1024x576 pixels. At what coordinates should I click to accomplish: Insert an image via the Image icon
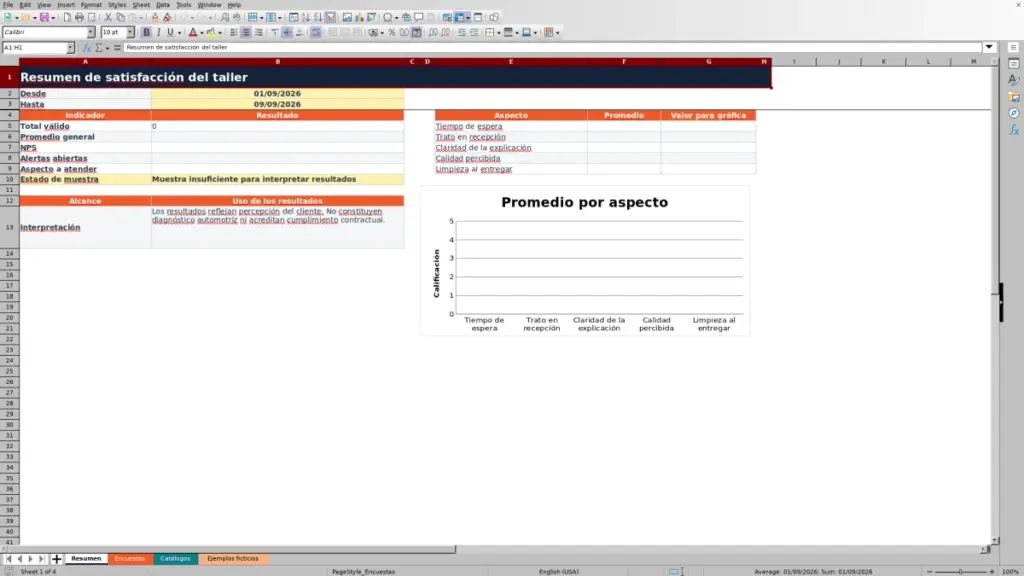click(347, 17)
